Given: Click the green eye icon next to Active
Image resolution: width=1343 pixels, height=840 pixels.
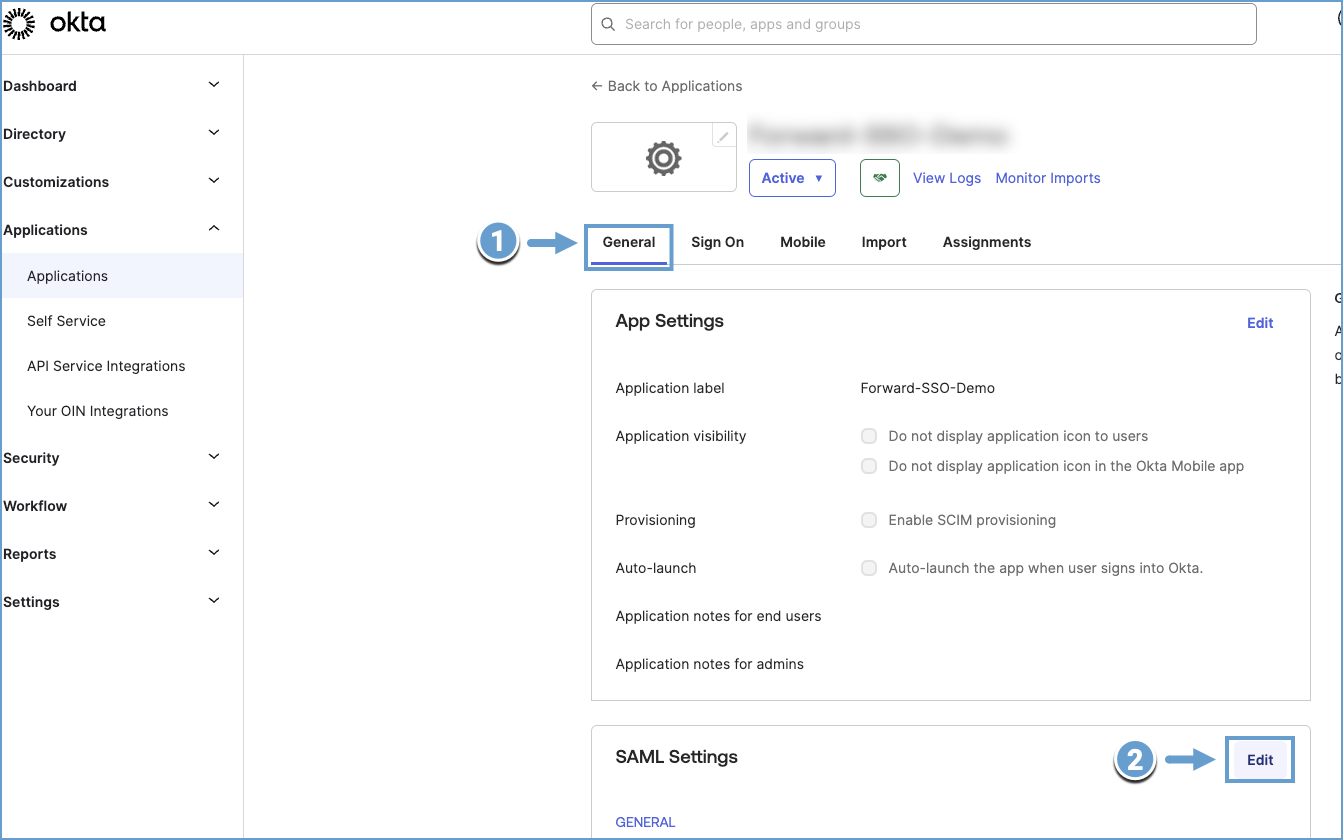Looking at the screenshot, I should pos(879,177).
